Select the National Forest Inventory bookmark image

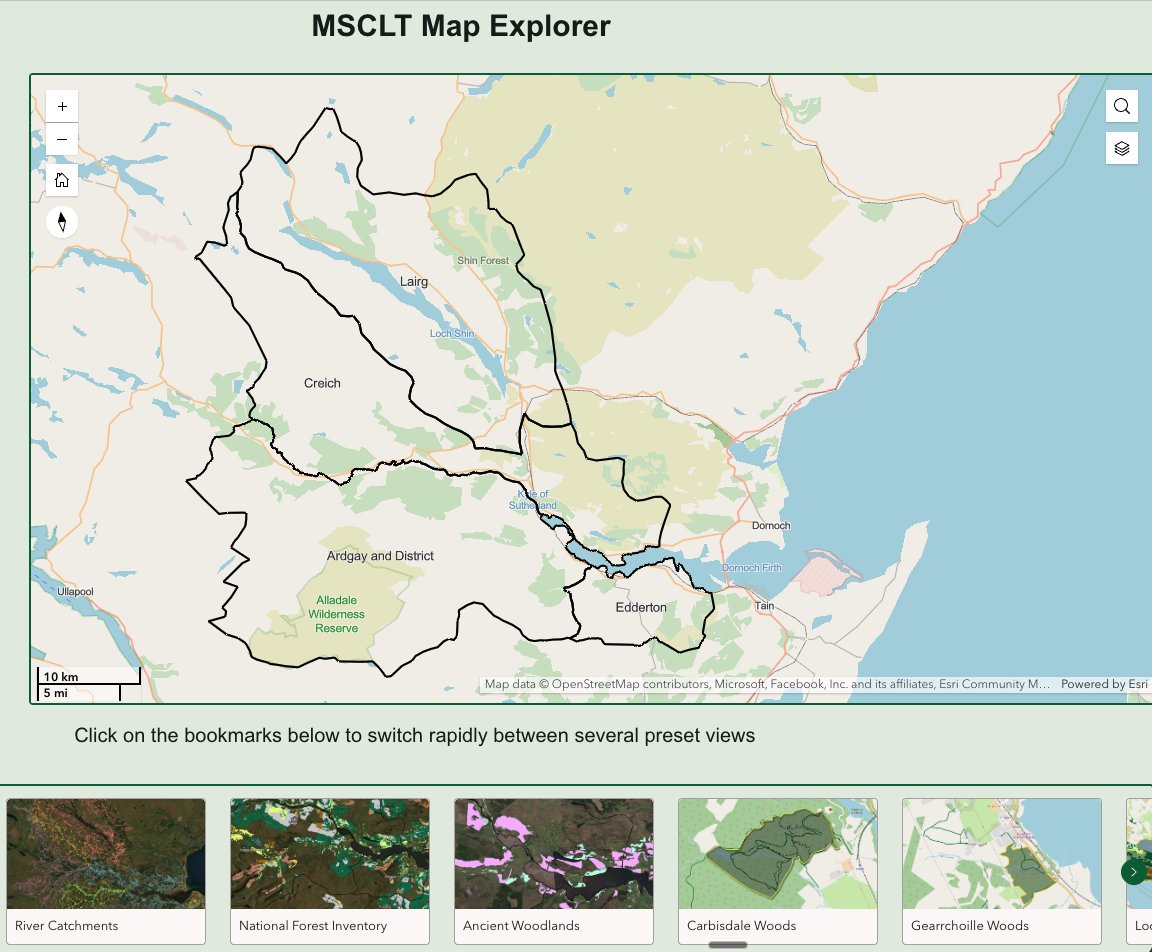point(330,854)
